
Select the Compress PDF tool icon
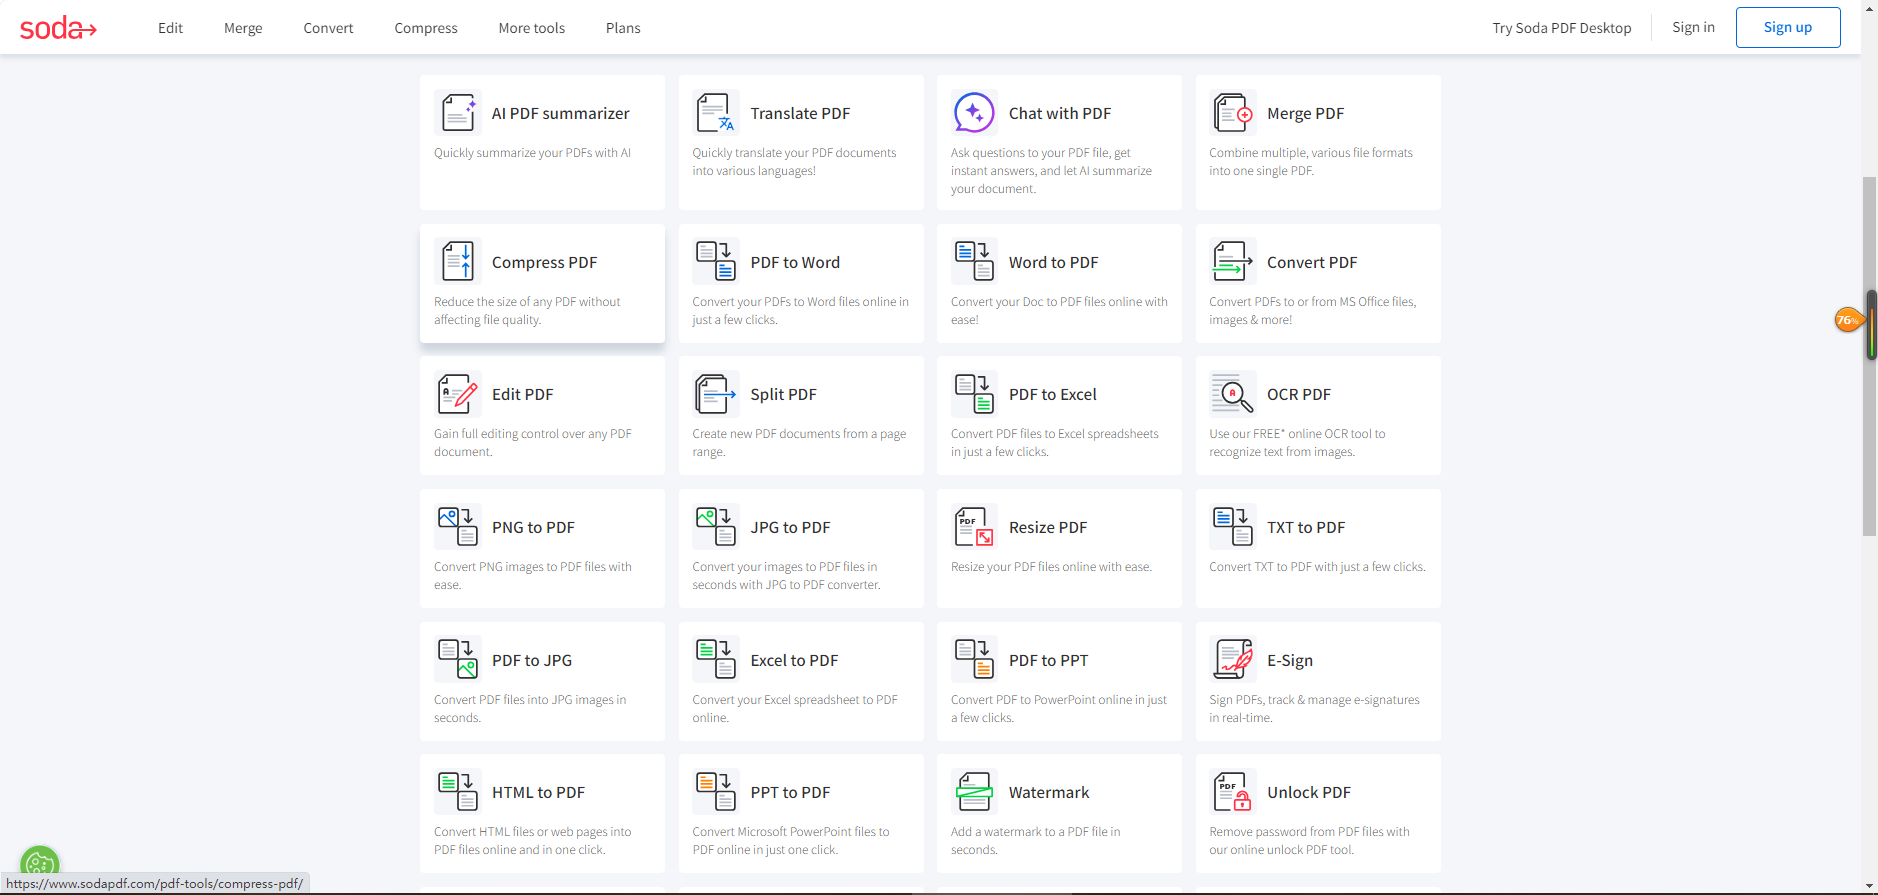point(458,262)
